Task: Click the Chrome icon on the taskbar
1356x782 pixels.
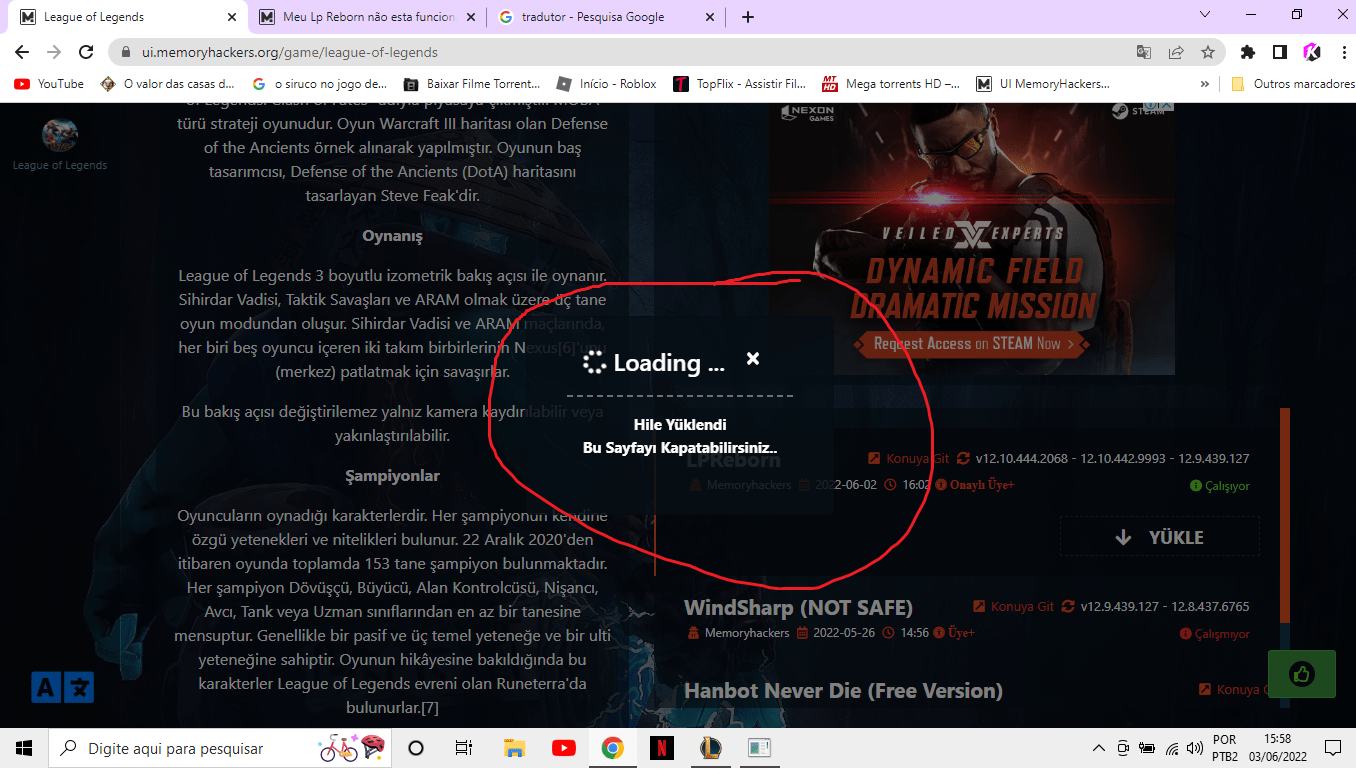Action: point(612,748)
